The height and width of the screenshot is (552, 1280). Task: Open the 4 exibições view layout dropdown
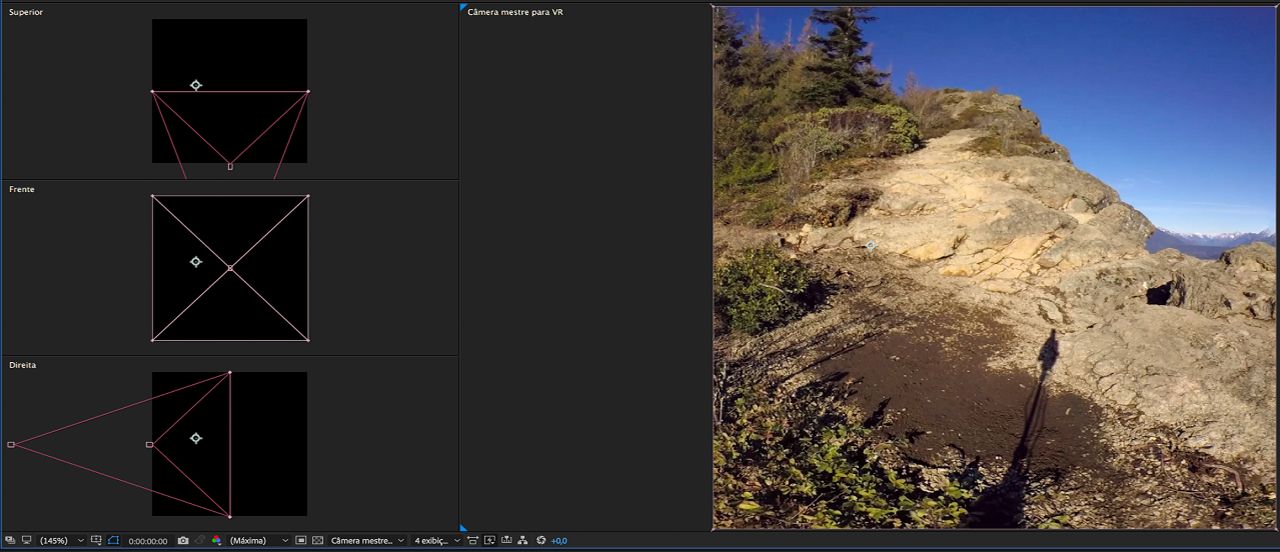coord(437,540)
